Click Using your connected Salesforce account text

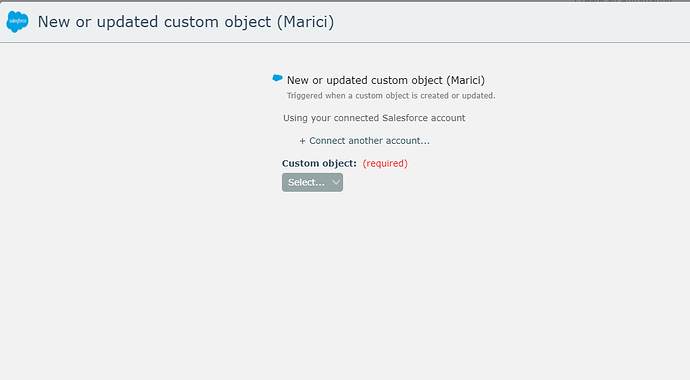coord(374,118)
